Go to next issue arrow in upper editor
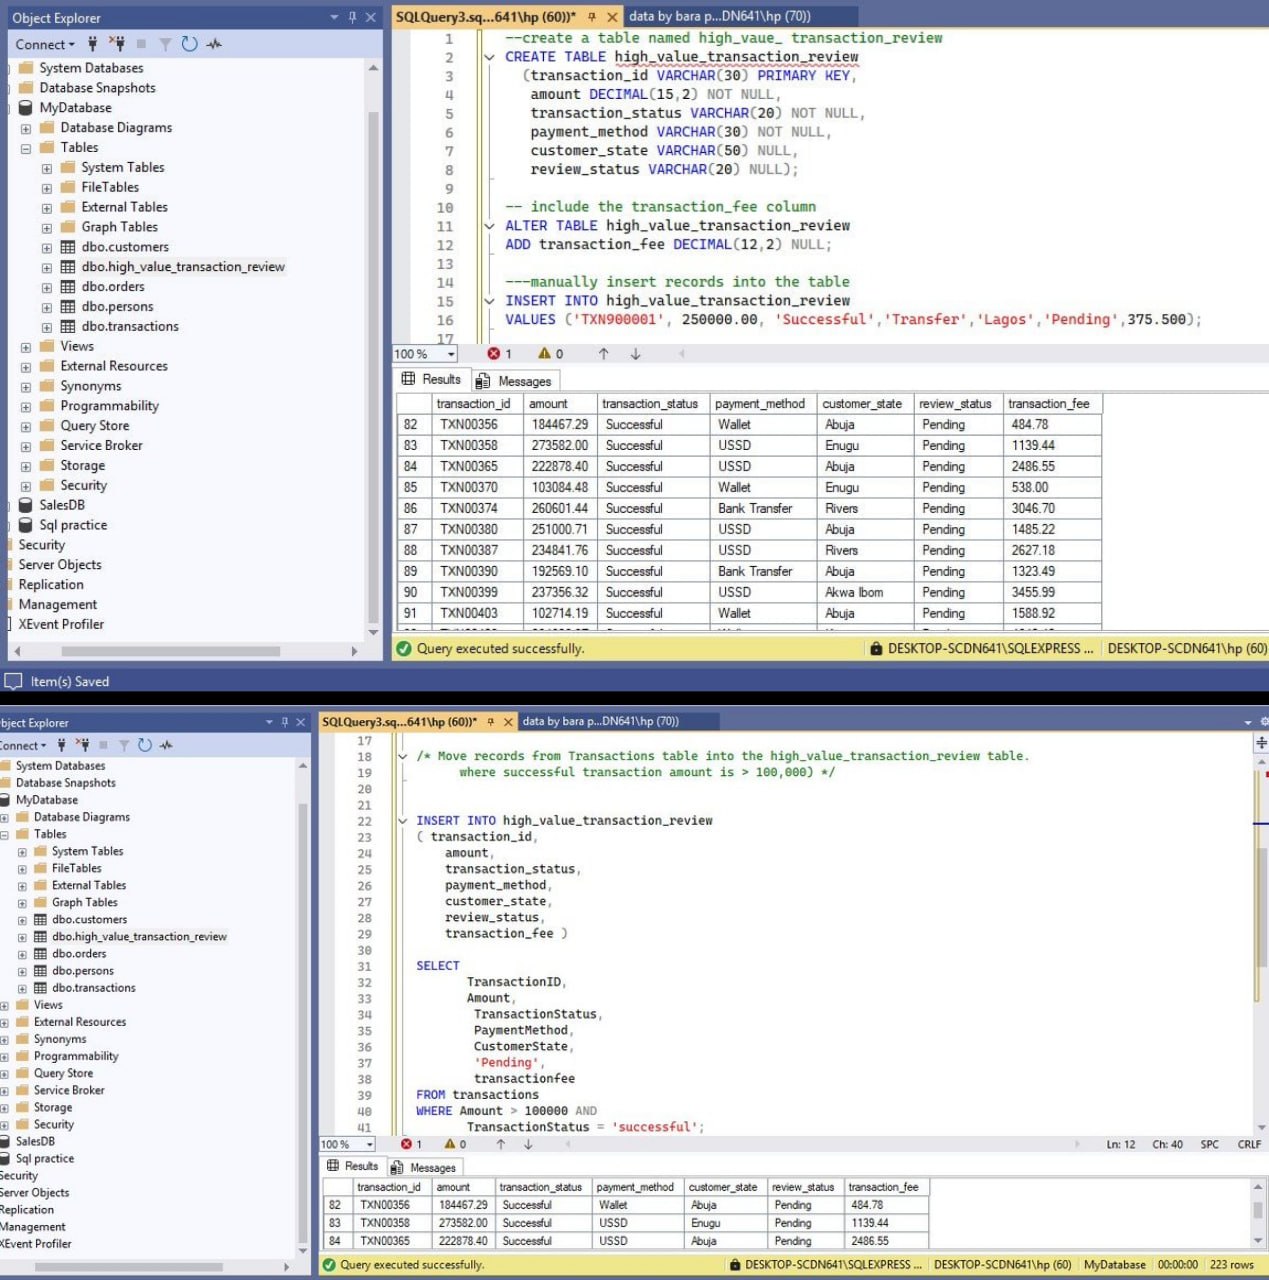The image size is (1269, 1280). (x=635, y=354)
